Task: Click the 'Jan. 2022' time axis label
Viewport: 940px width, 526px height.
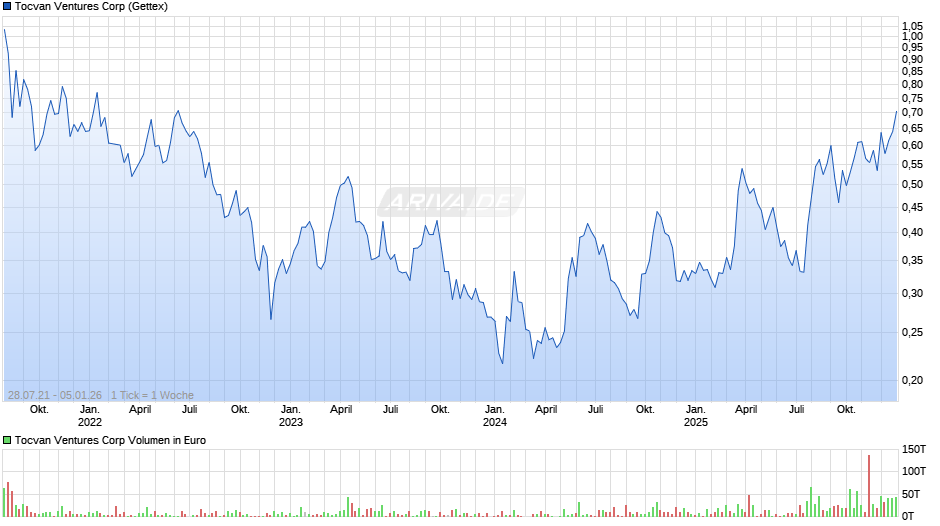Action: point(90,416)
